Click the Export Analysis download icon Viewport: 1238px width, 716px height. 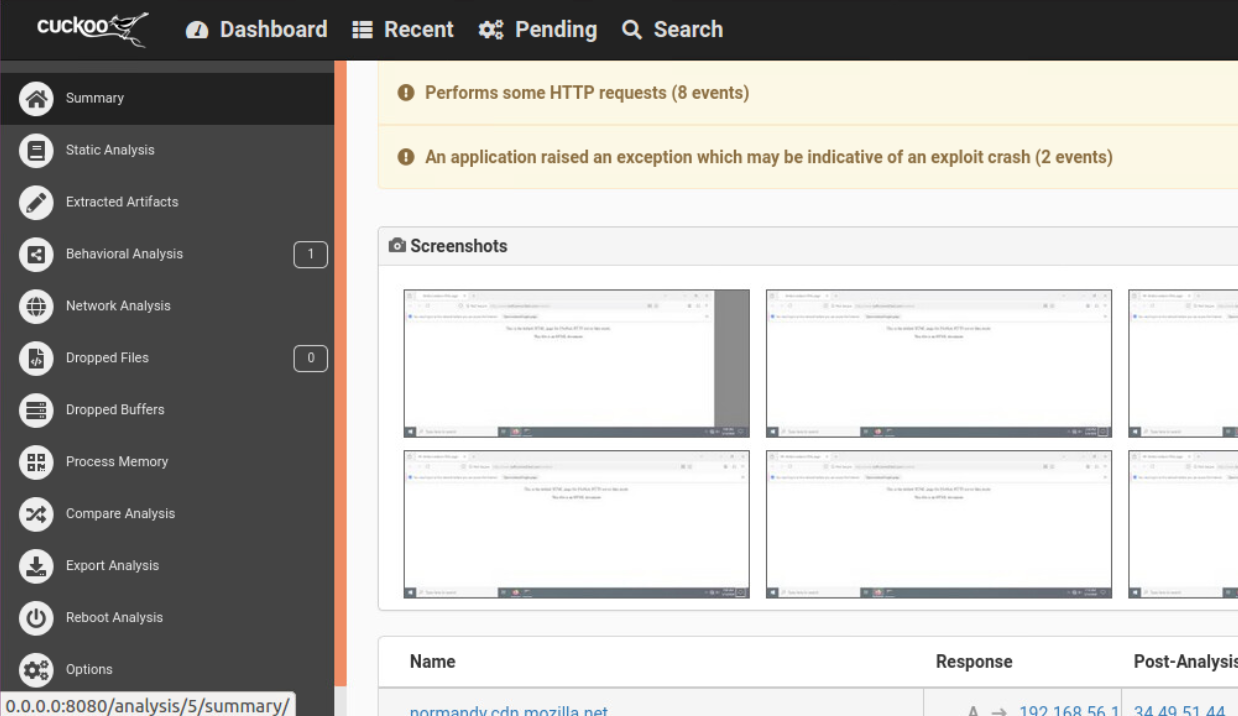[x=36, y=566]
